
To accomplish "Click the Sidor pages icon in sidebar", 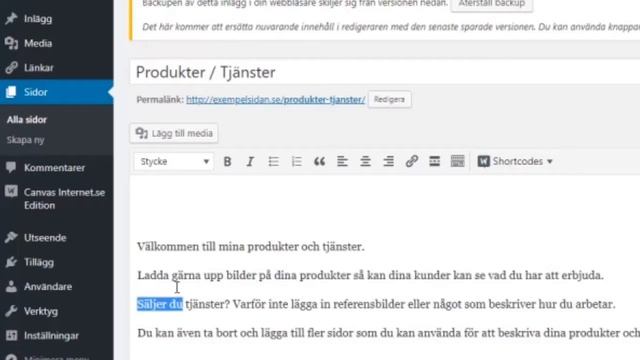I will coord(11,92).
